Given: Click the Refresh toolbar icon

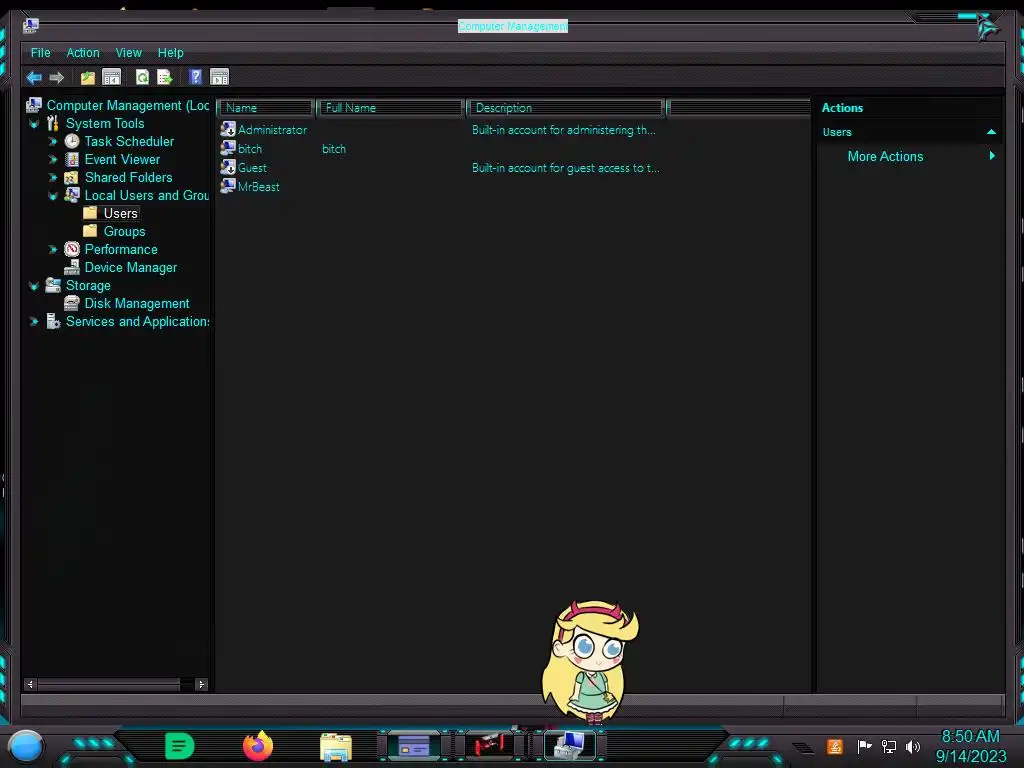Looking at the screenshot, I should (x=142, y=77).
